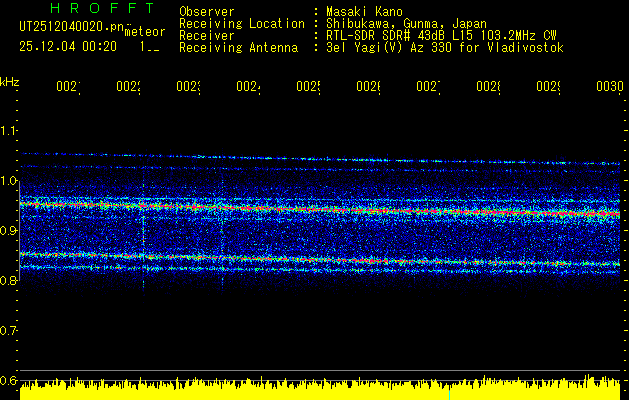Click the 0022 time marker
The image size is (629, 400).
pos(128,86)
